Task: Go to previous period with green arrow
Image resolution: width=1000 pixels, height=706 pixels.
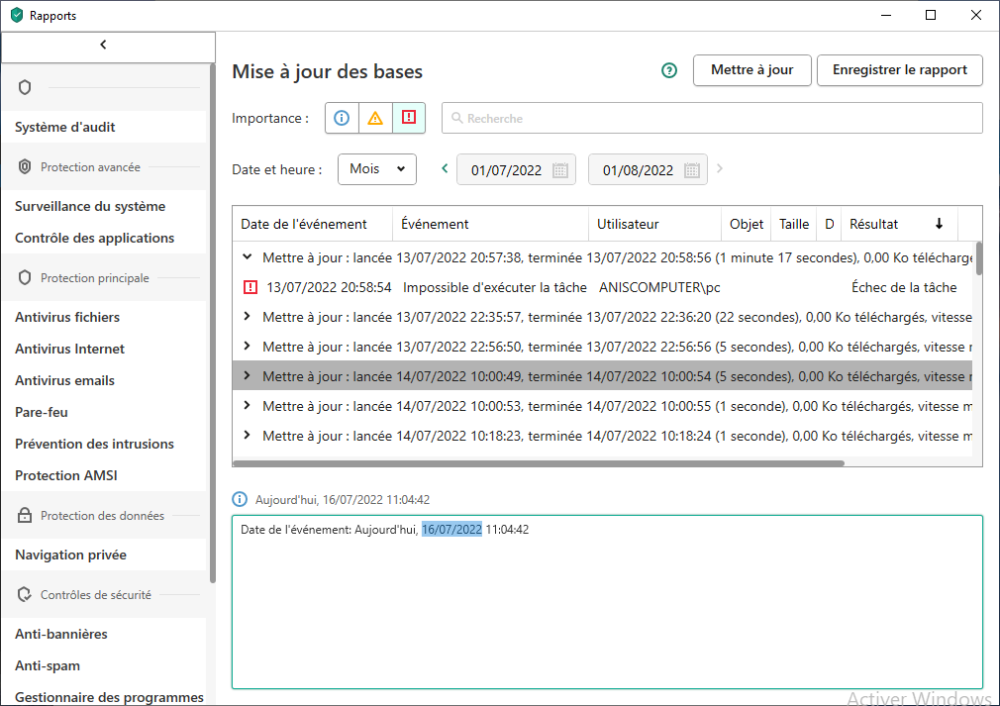Action: pos(445,168)
